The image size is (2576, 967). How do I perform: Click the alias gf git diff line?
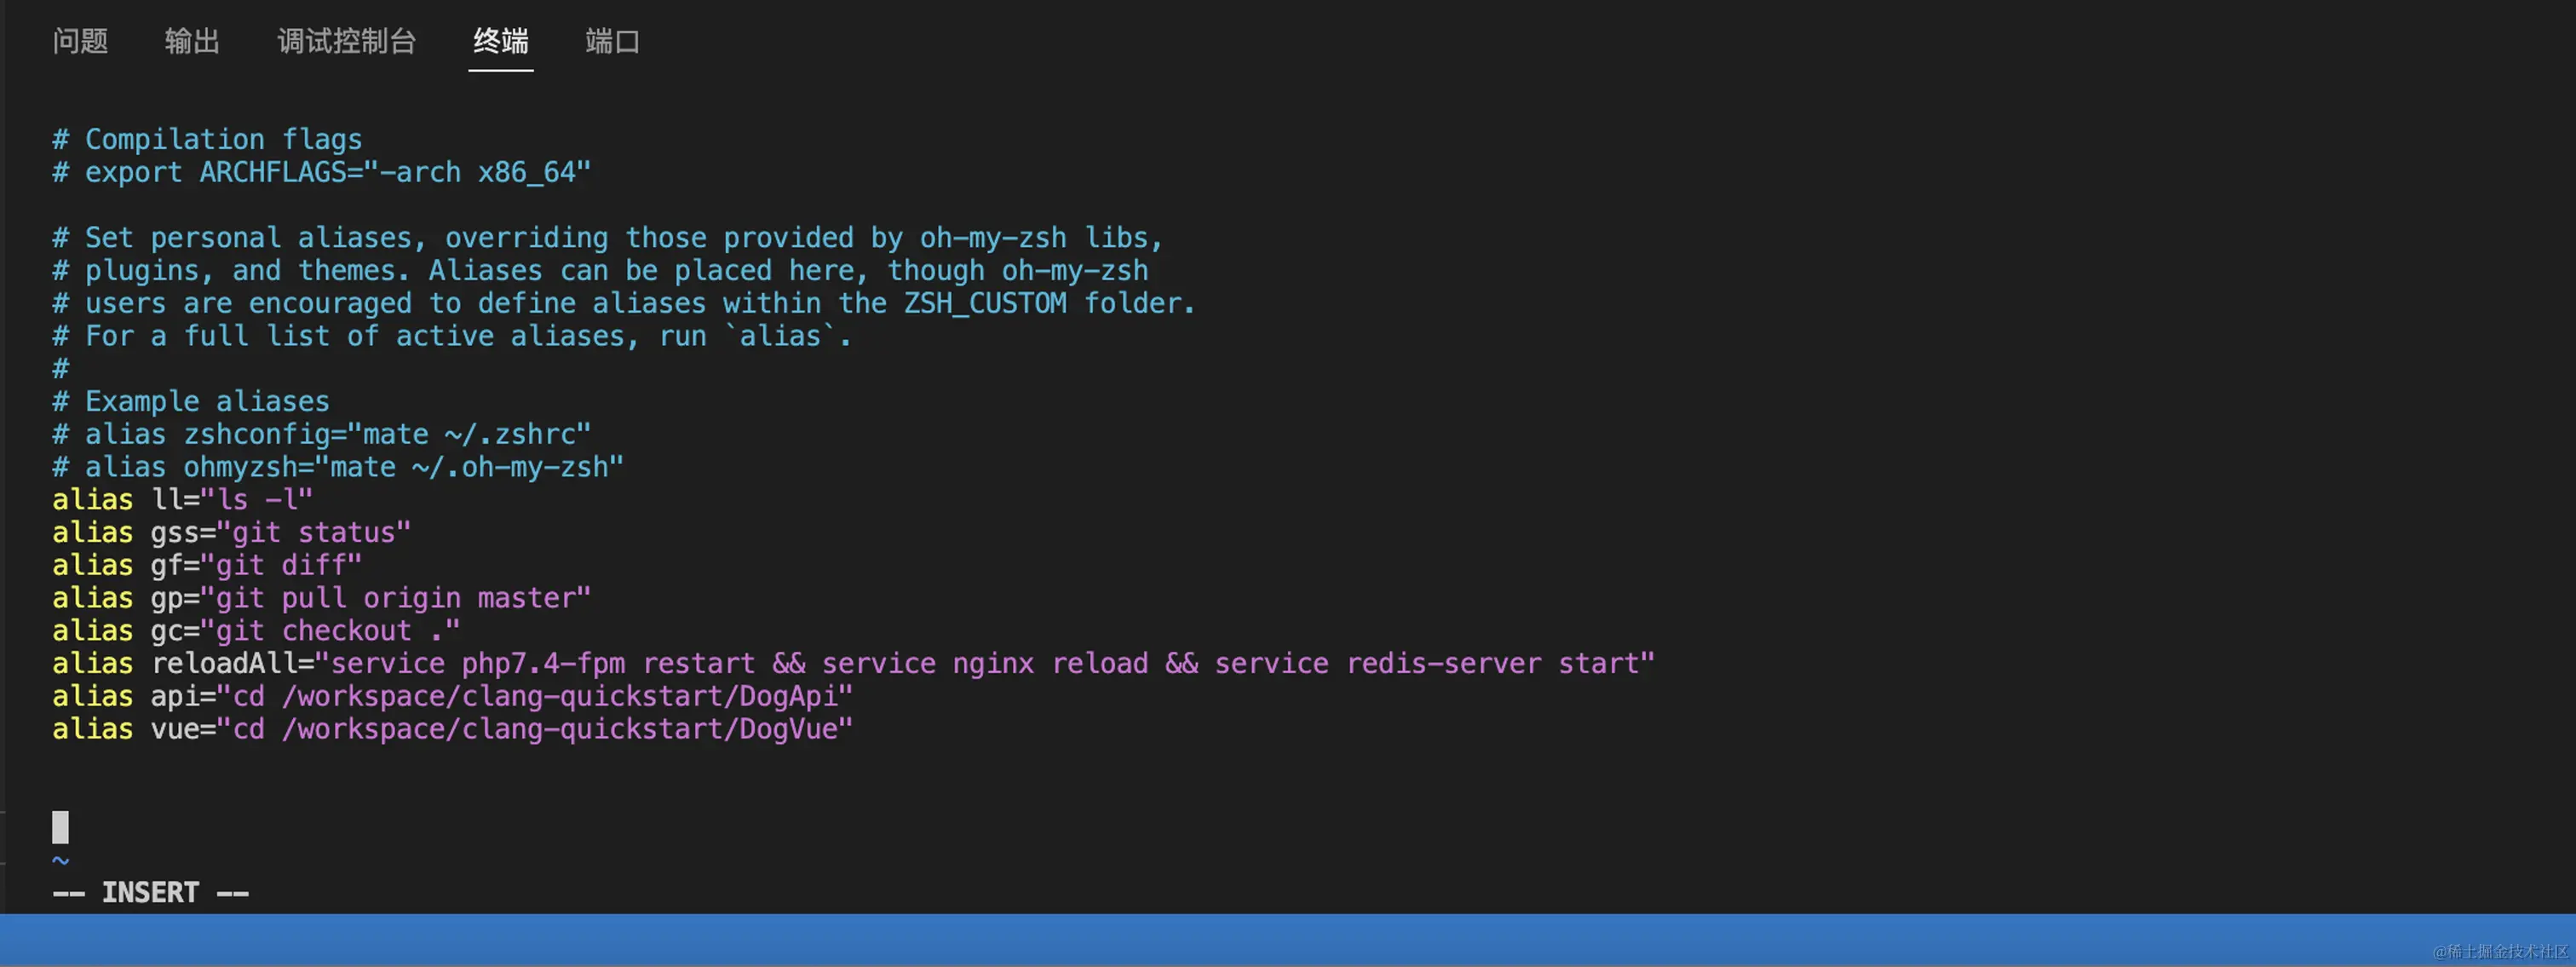pyautogui.click(x=206, y=565)
